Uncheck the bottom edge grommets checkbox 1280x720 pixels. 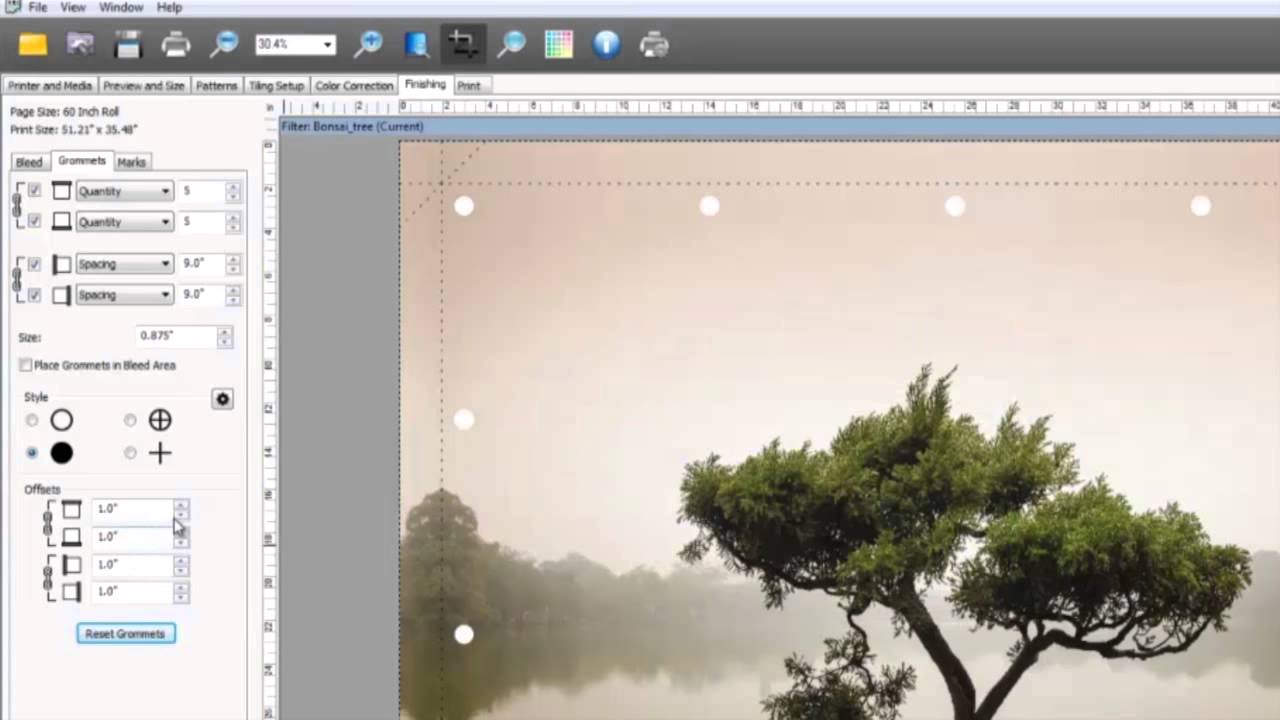pos(35,222)
